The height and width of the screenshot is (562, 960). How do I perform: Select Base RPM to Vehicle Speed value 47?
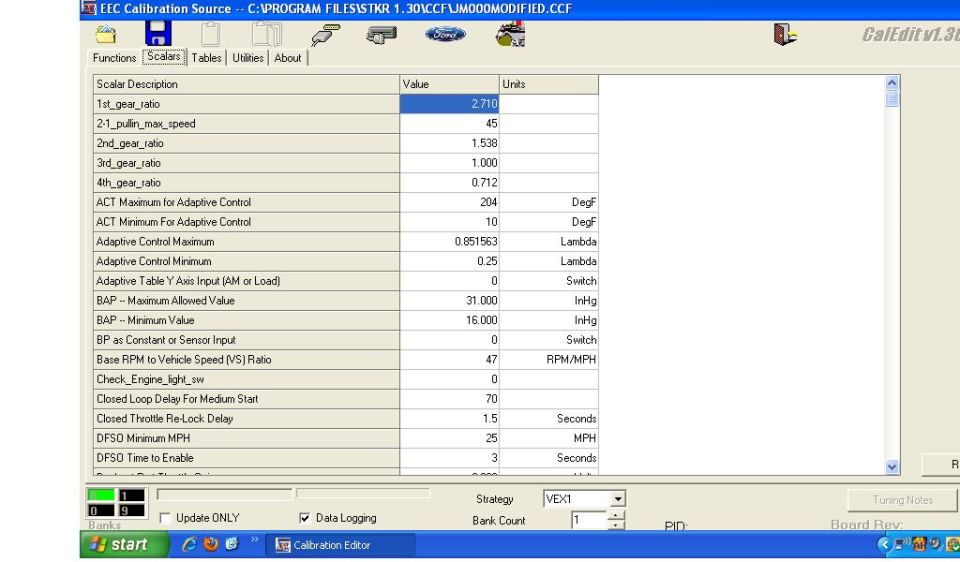click(x=449, y=359)
